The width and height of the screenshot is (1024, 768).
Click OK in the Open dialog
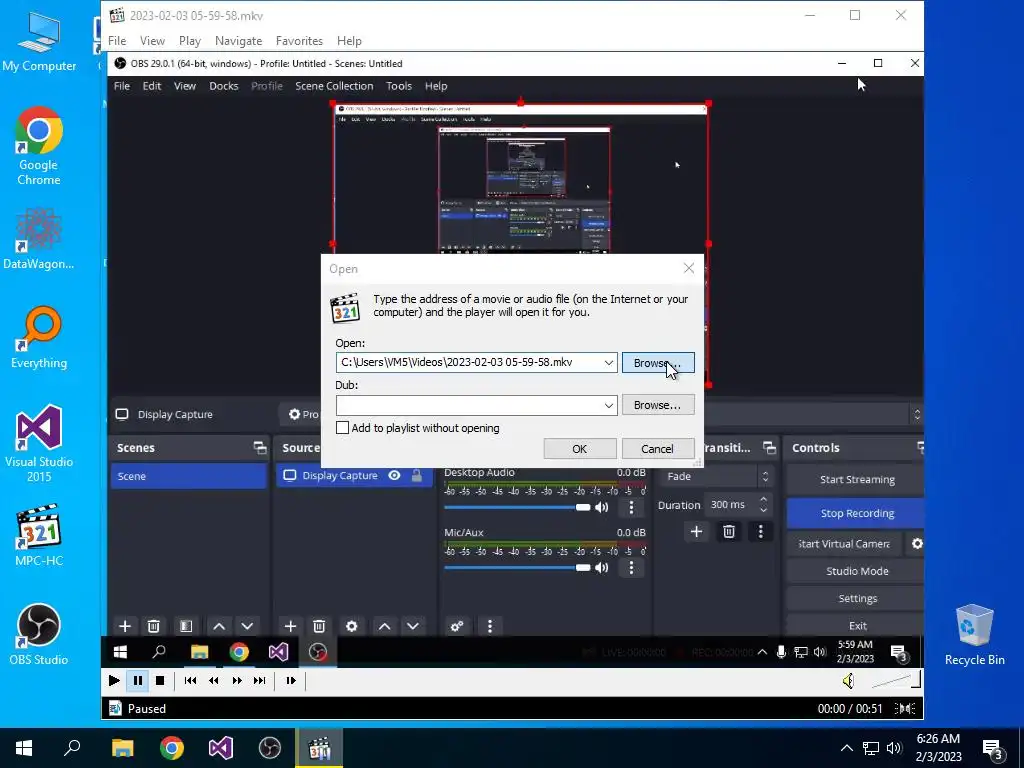[579, 449]
